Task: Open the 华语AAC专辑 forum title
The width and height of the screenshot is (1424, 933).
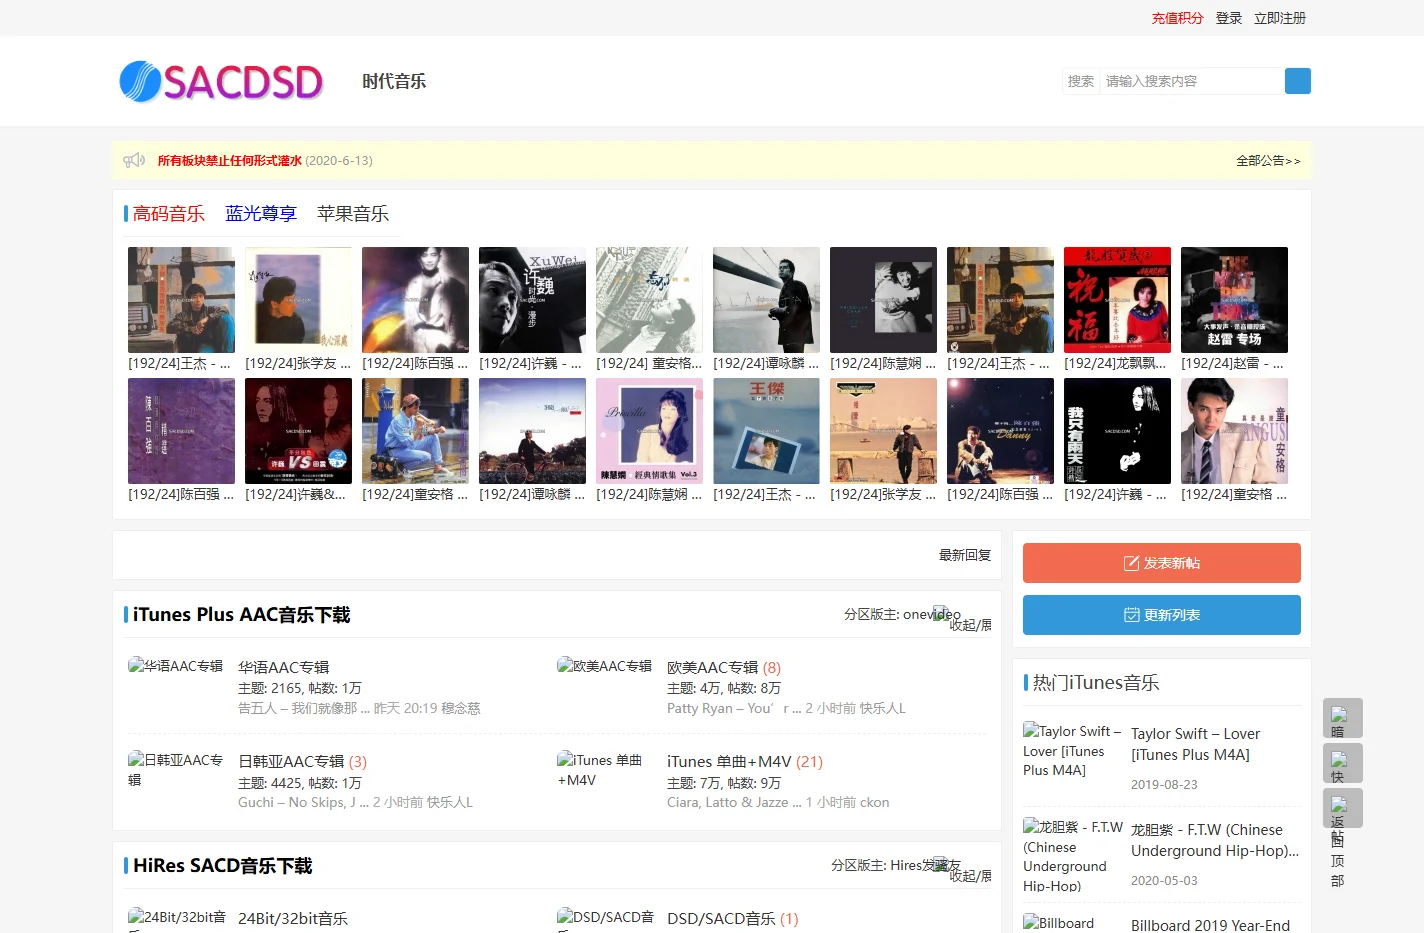Action: pos(283,667)
